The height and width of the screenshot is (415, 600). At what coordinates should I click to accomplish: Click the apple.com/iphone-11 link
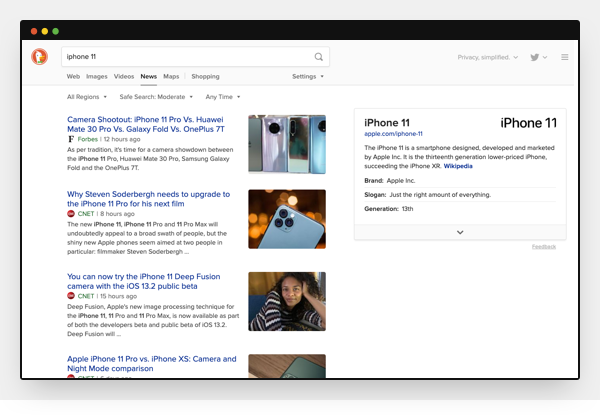[x=393, y=134]
